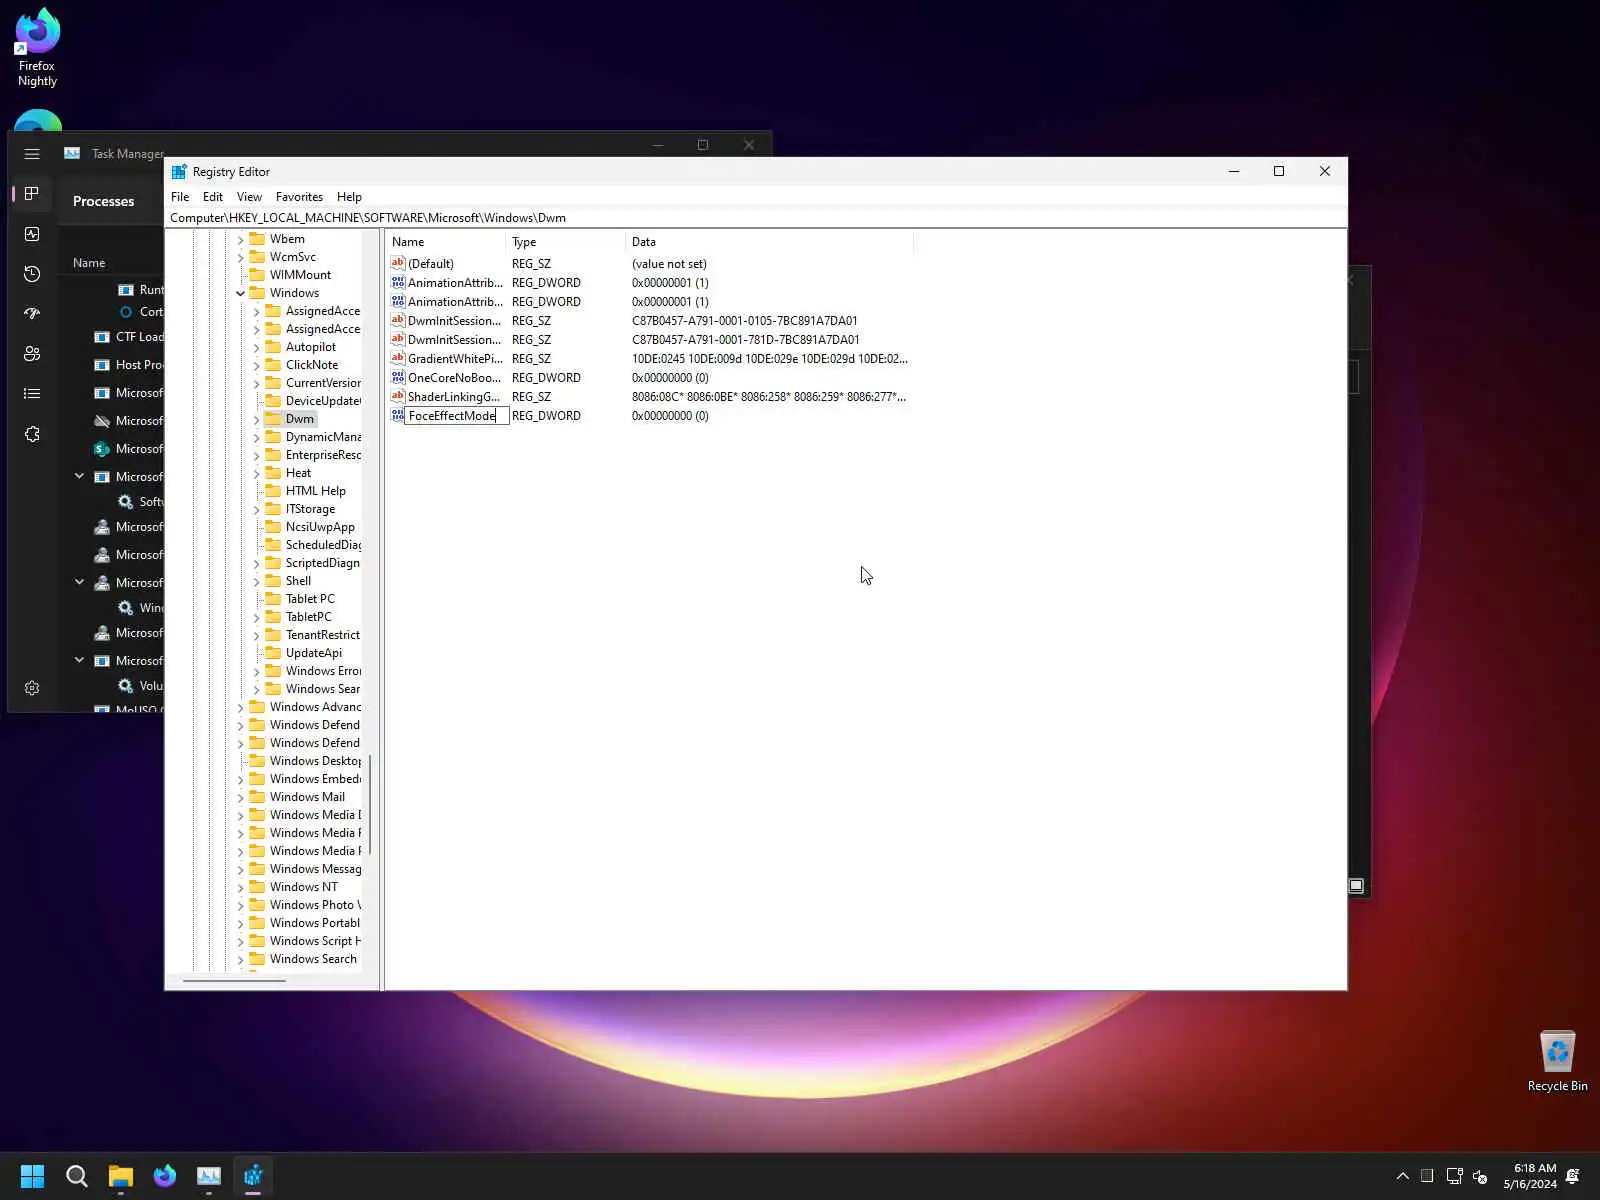This screenshot has width=1600, height=1200.
Task: Expand the Autopilot key
Action: coord(257,347)
